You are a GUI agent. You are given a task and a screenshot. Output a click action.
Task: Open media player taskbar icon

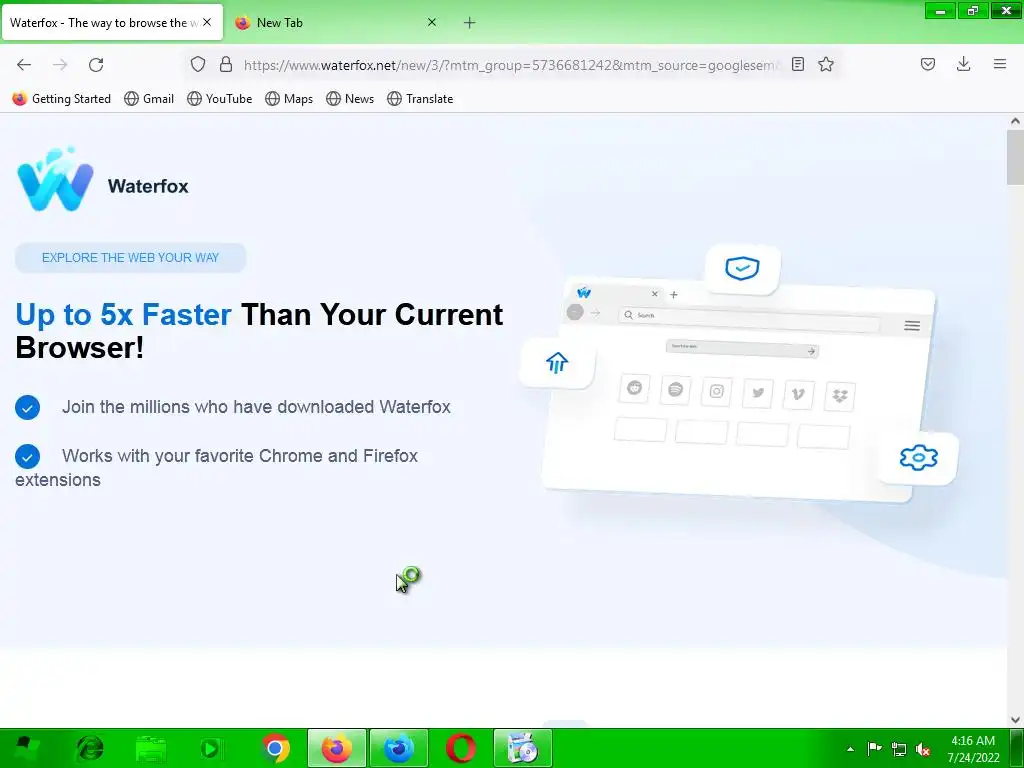tap(212, 748)
